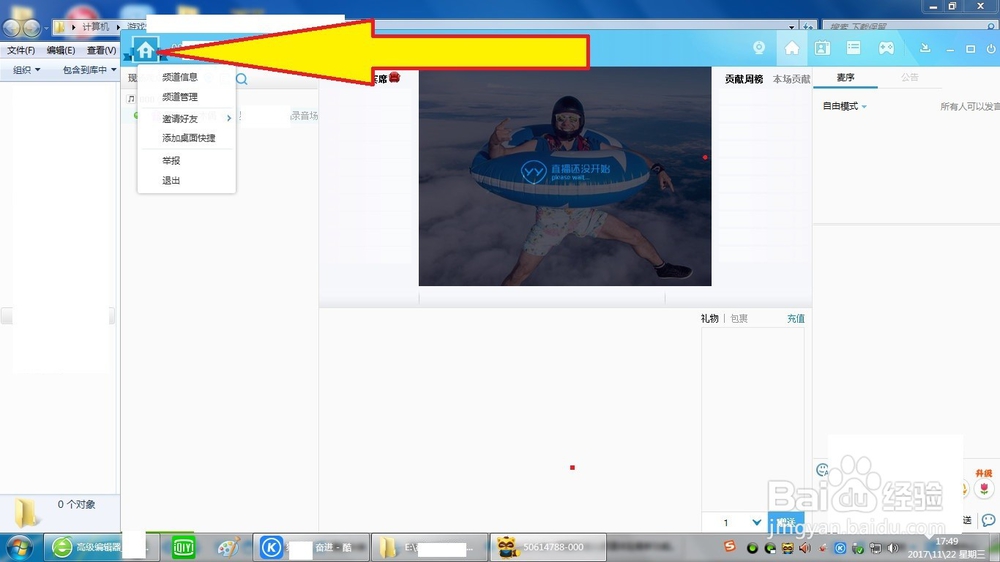
Task: Click the magnifier search icon in channel list
Action: click(x=242, y=79)
